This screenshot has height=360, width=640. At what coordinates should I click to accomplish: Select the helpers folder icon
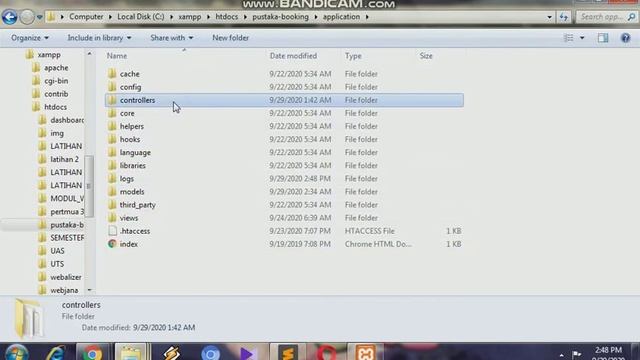tap(112, 126)
